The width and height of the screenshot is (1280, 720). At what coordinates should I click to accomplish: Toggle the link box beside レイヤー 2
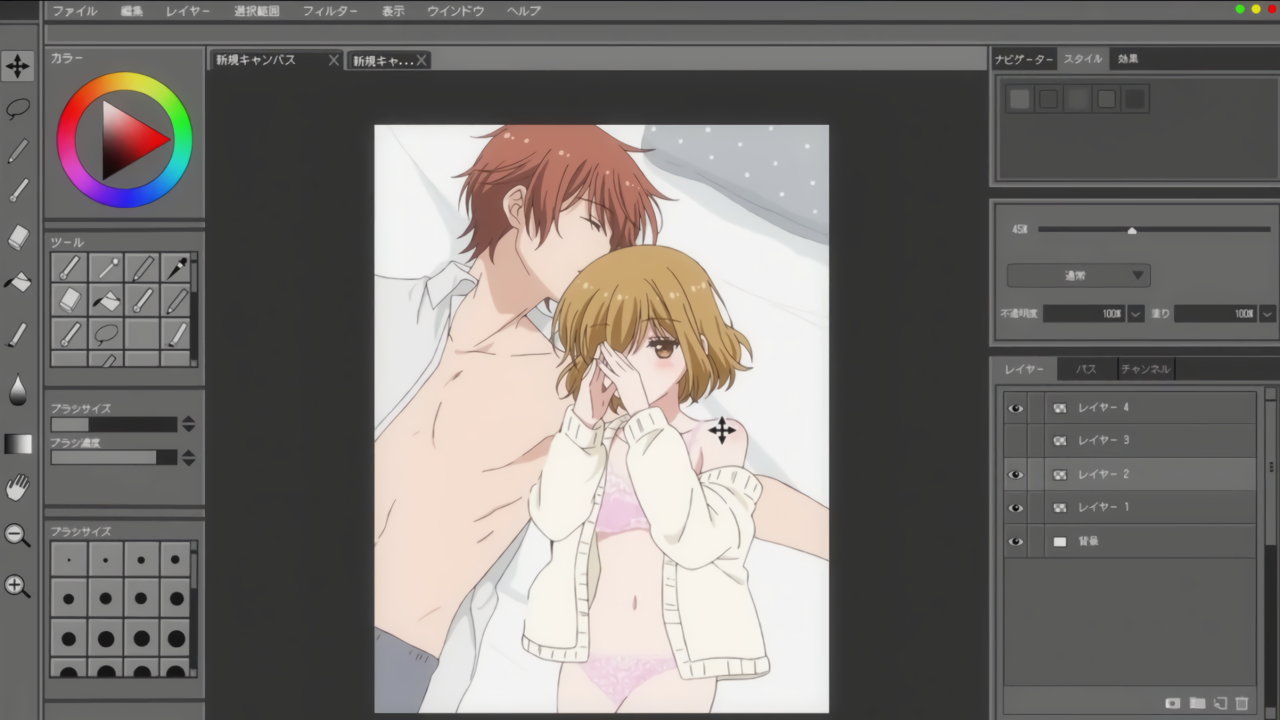(1036, 474)
